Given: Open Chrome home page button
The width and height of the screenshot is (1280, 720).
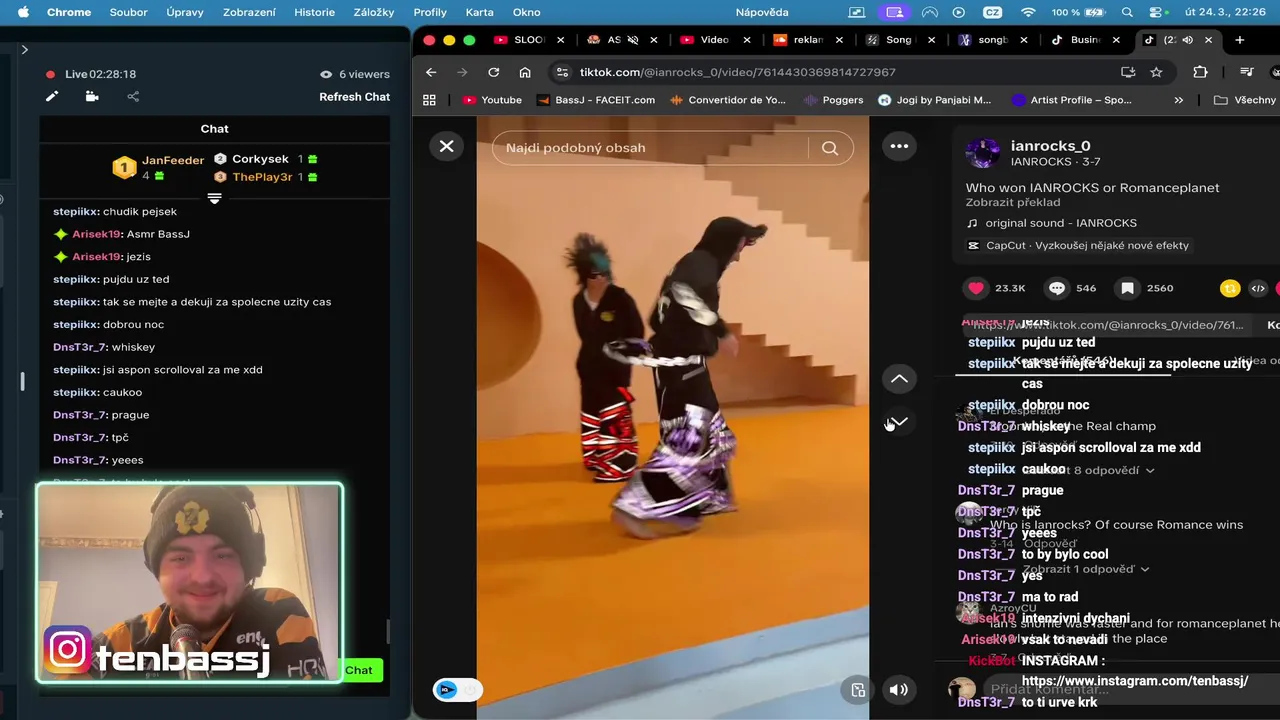Looking at the screenshot, I should 525,72.
